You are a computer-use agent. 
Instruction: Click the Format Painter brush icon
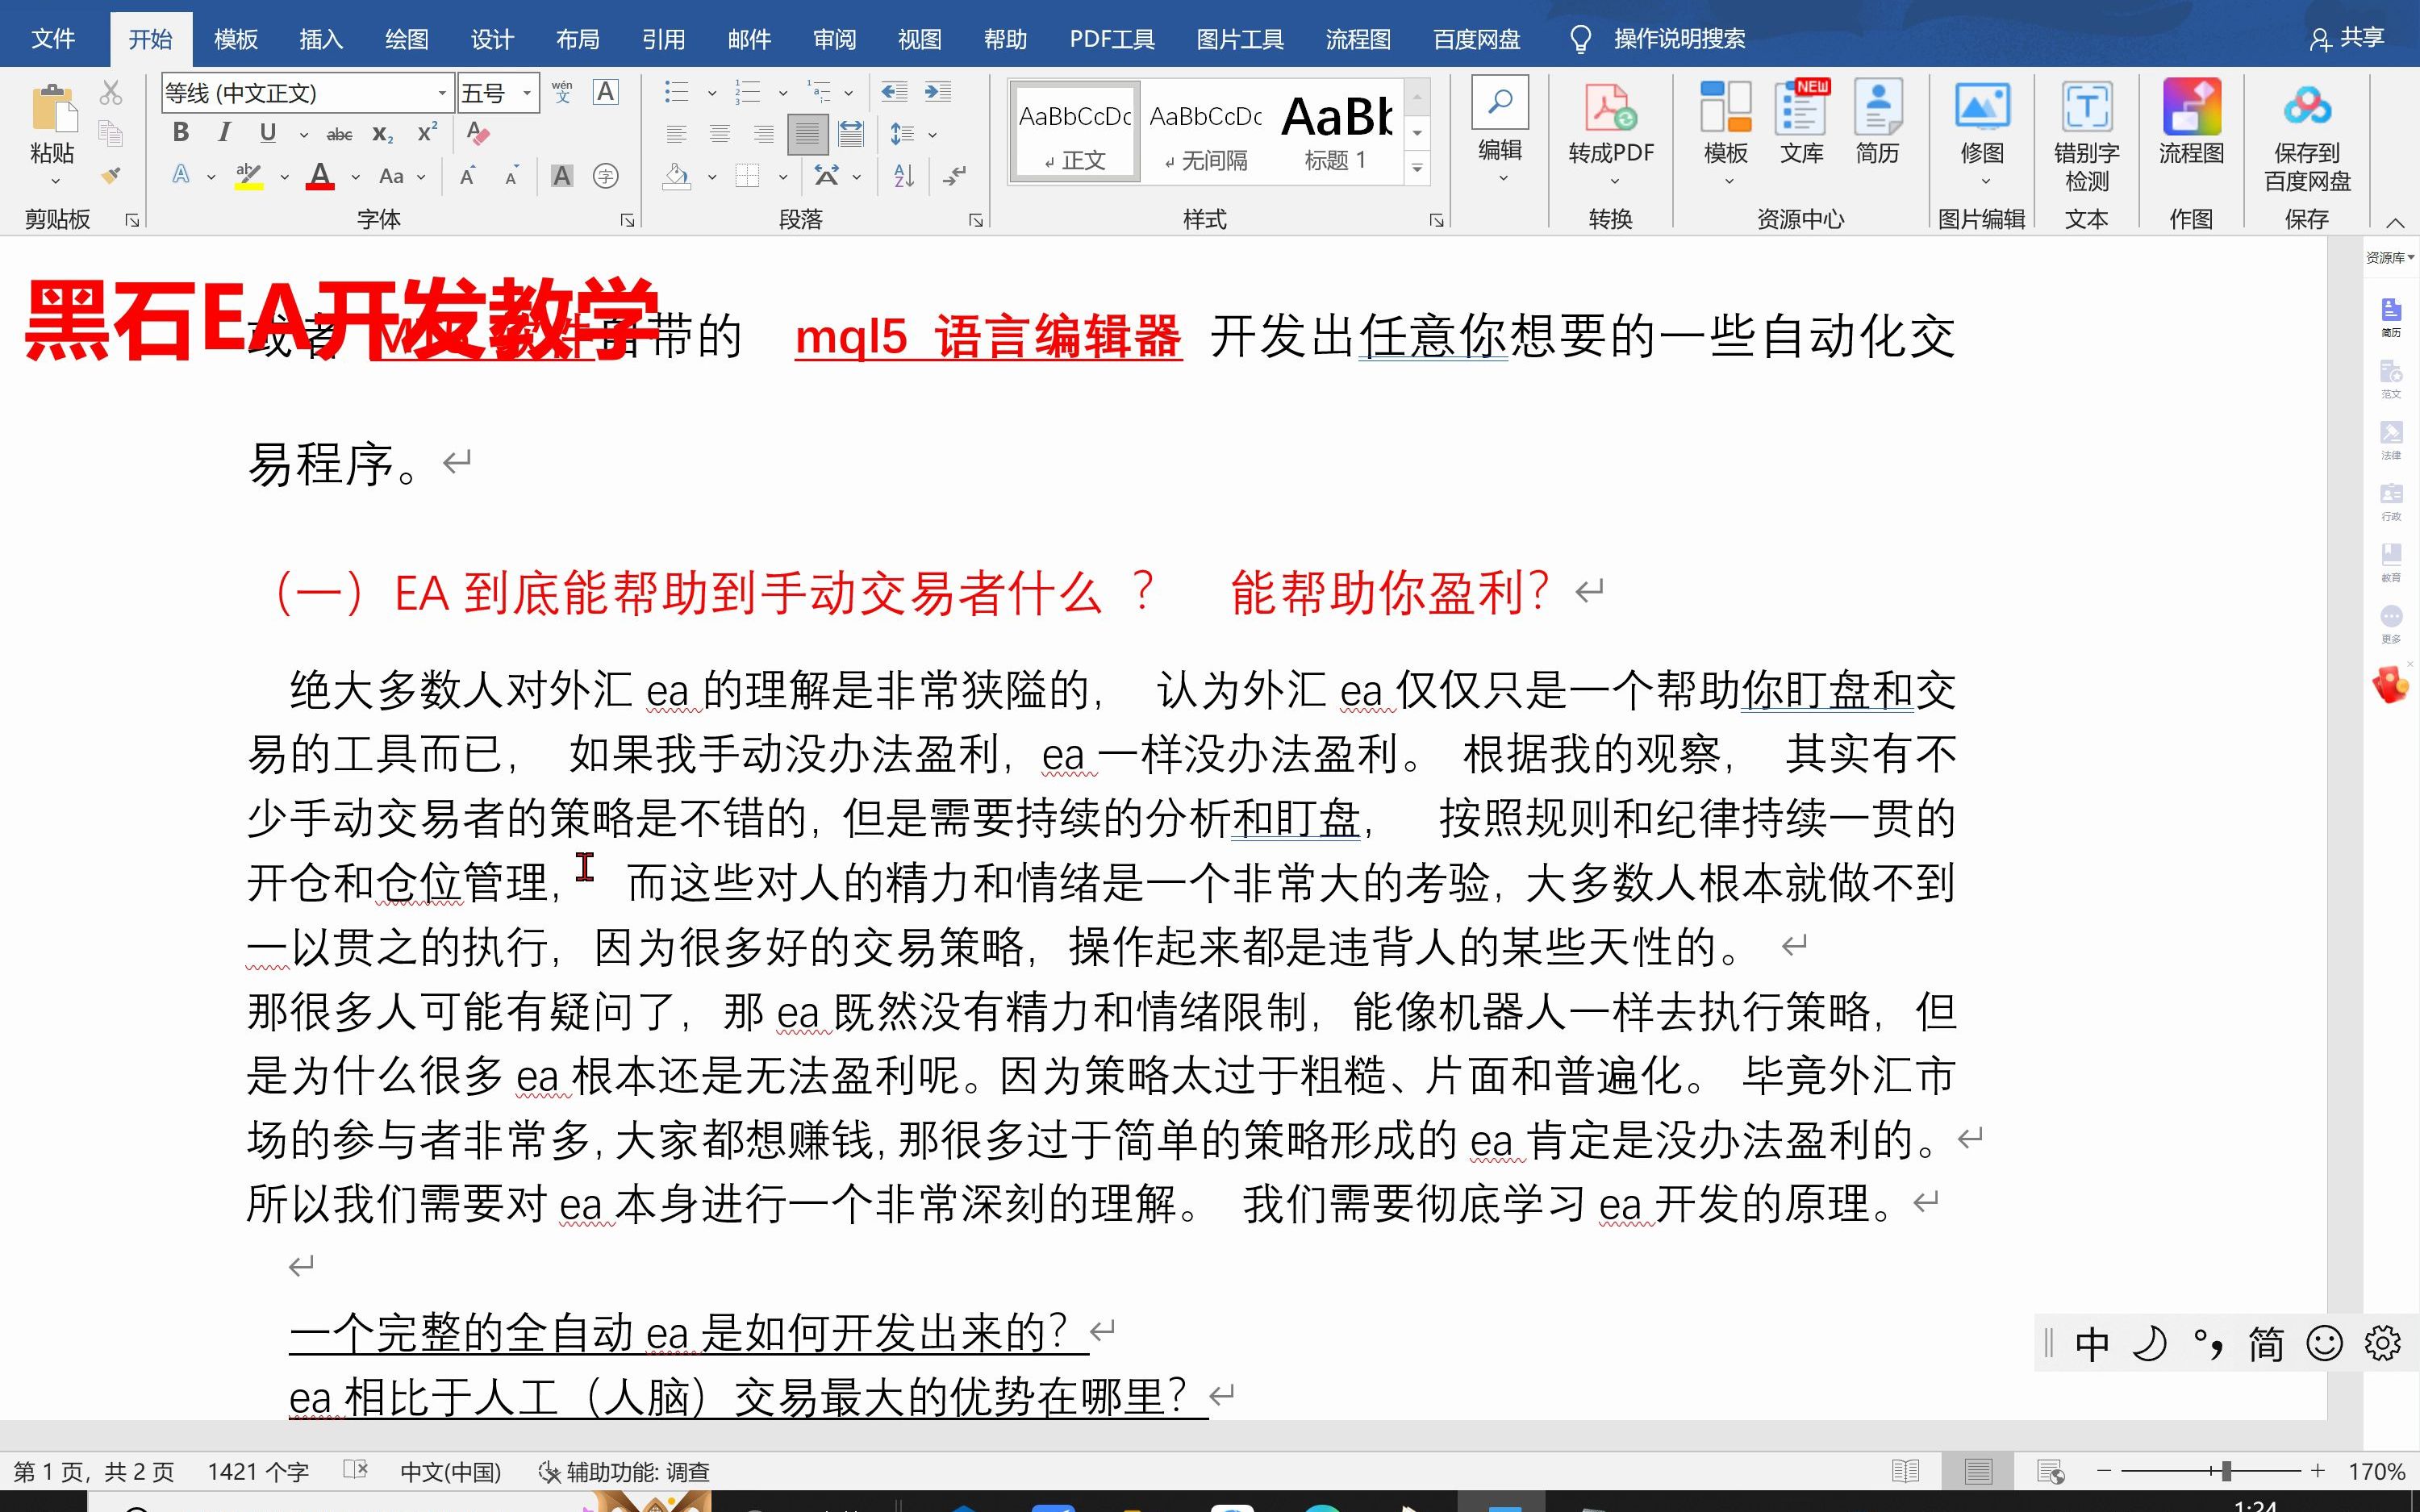point(111,176)
